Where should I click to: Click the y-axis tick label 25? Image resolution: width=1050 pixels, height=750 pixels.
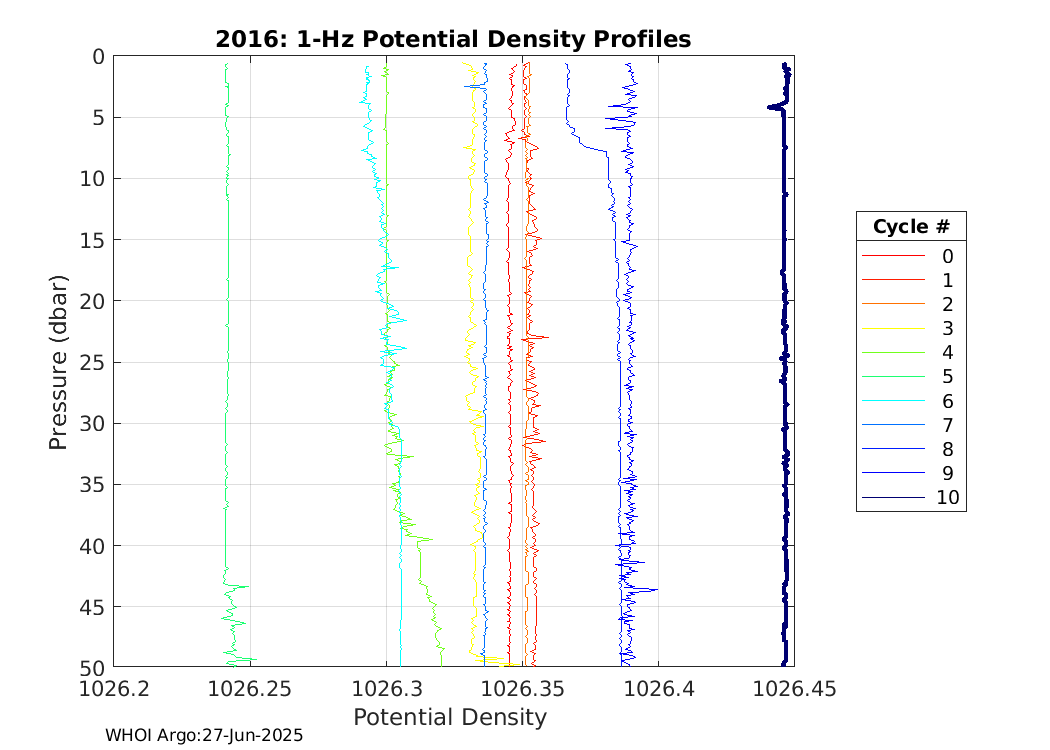[92, 363]
